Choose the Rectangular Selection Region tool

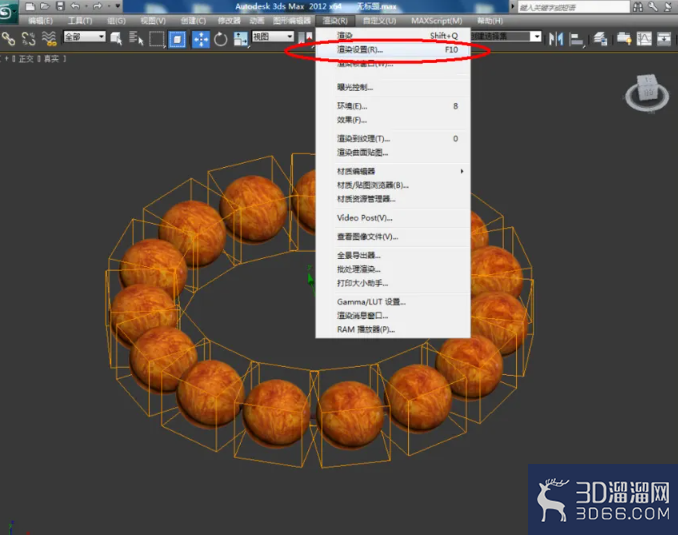coord(156,39)
